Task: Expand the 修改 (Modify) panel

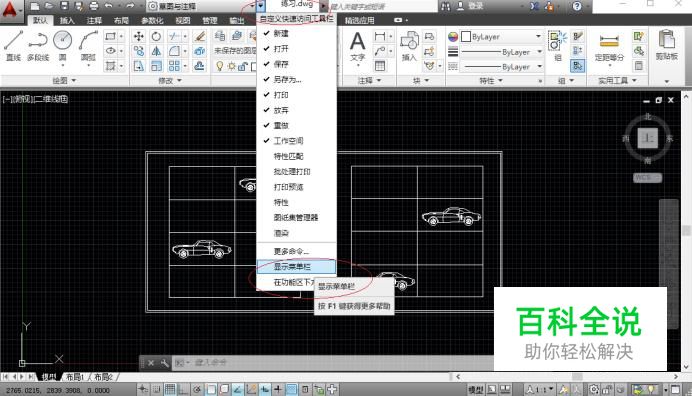Action: (170, 80)
